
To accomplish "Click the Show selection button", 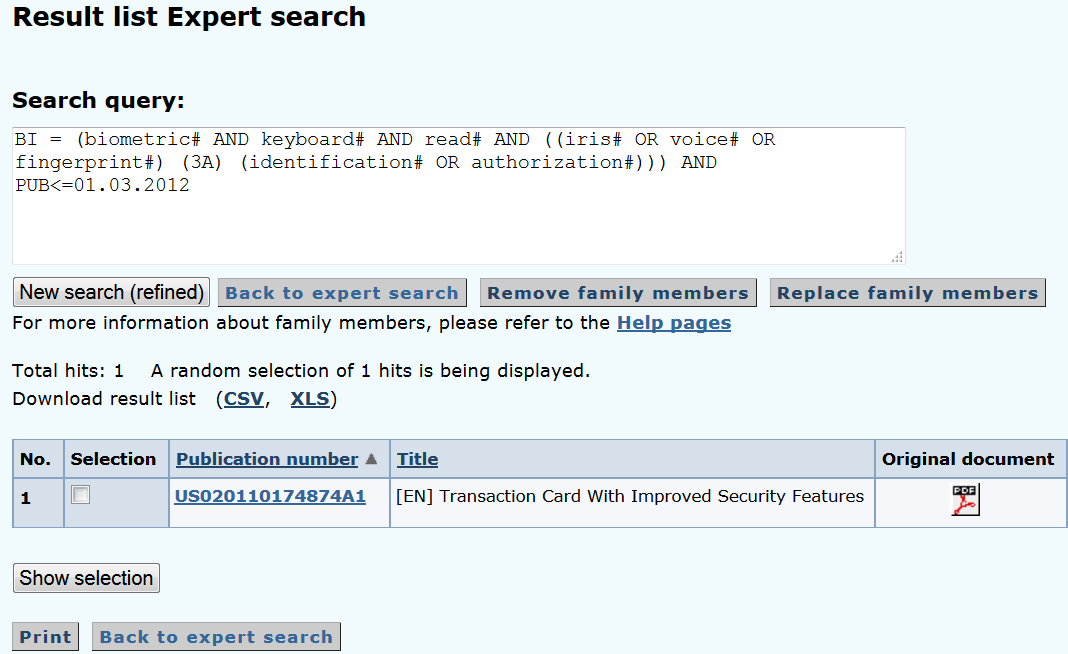I will tap(87, 578).
